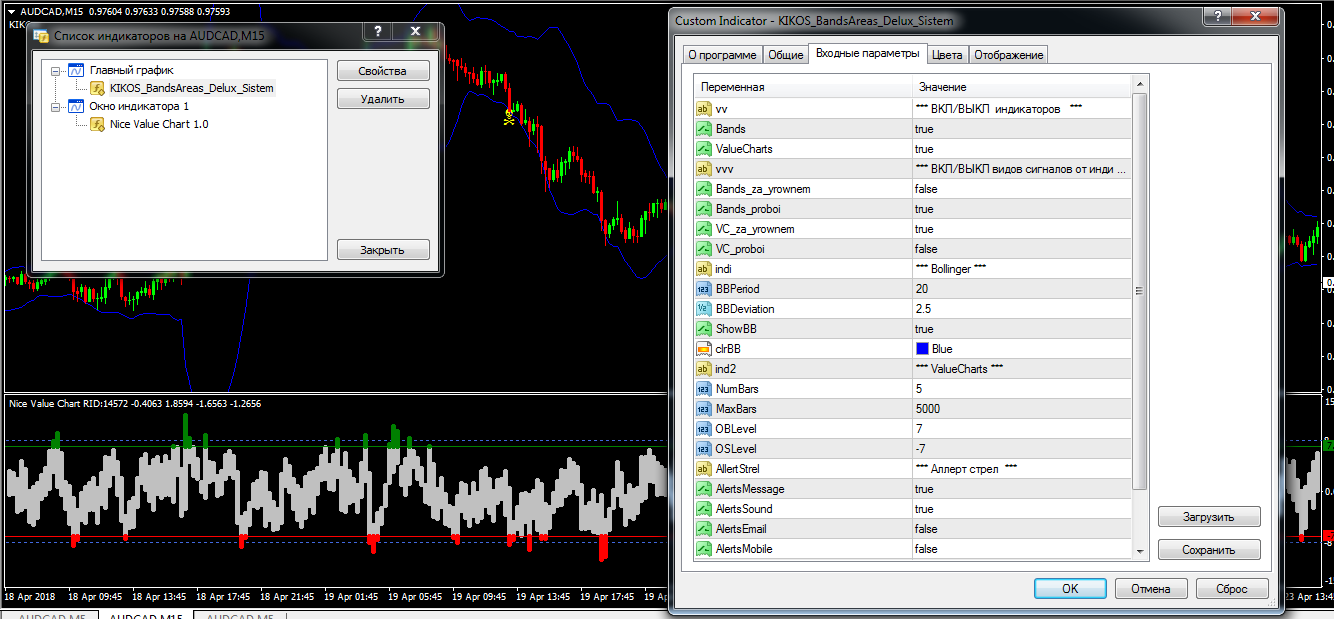The width and height of the screenshot is (1334, 619).
Task: Click the Загрузить button
Action: pos(1208,517)
